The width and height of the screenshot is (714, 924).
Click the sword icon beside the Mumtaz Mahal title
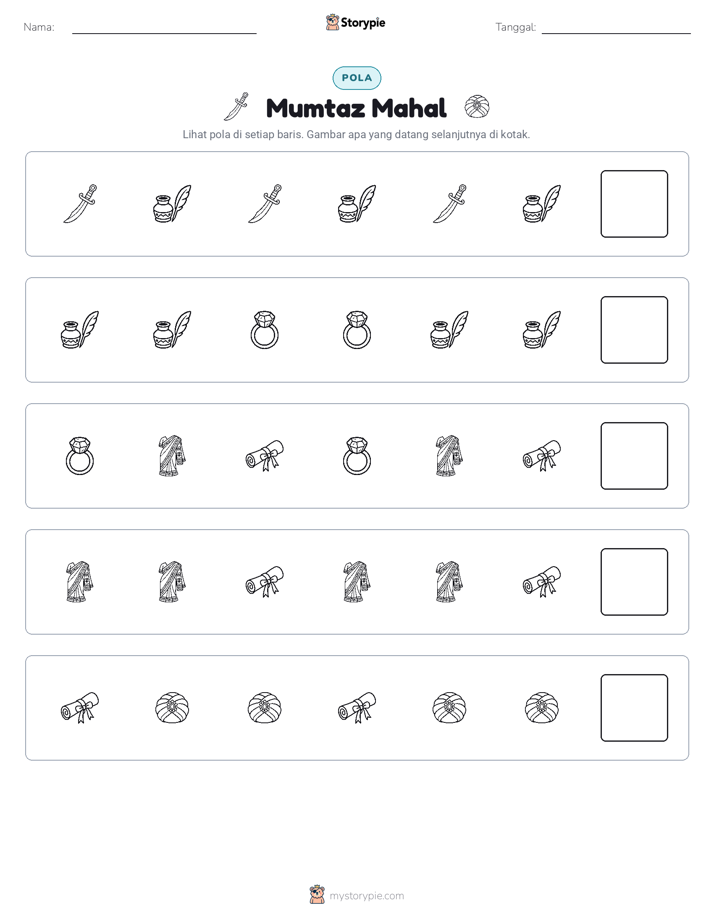[236, 107]
